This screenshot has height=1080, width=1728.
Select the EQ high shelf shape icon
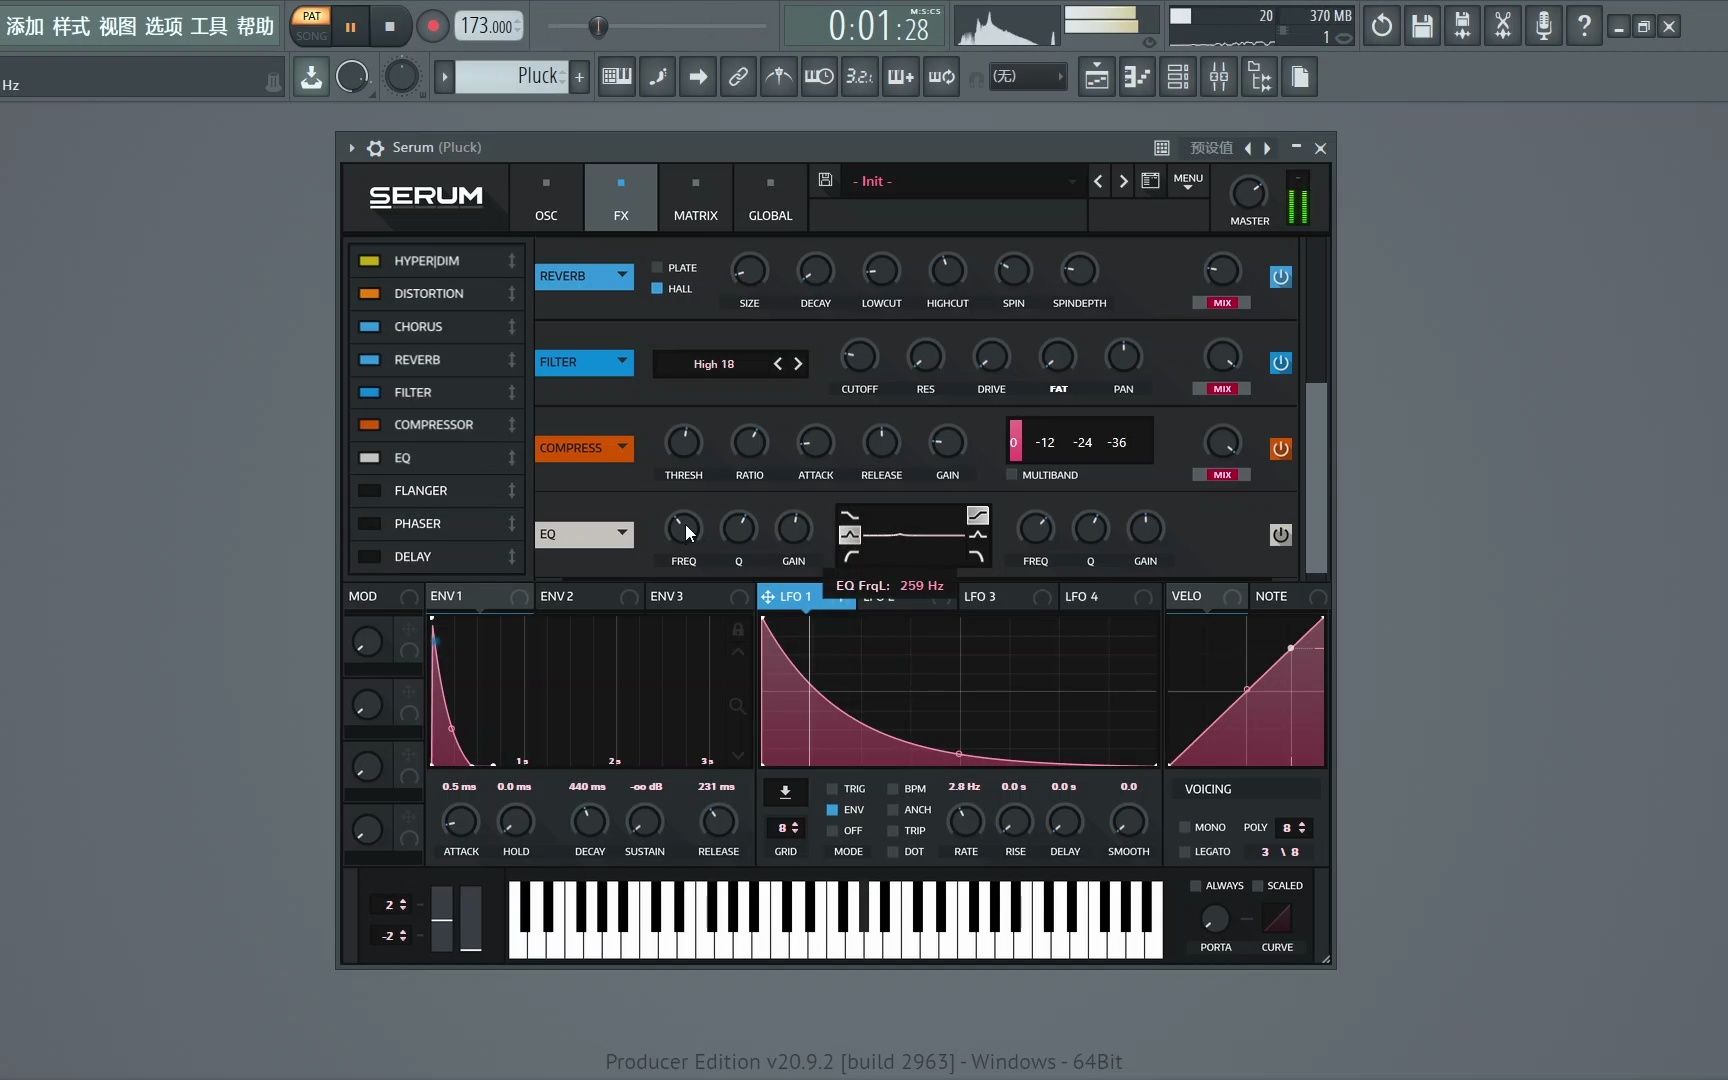[x=977, y=516]
